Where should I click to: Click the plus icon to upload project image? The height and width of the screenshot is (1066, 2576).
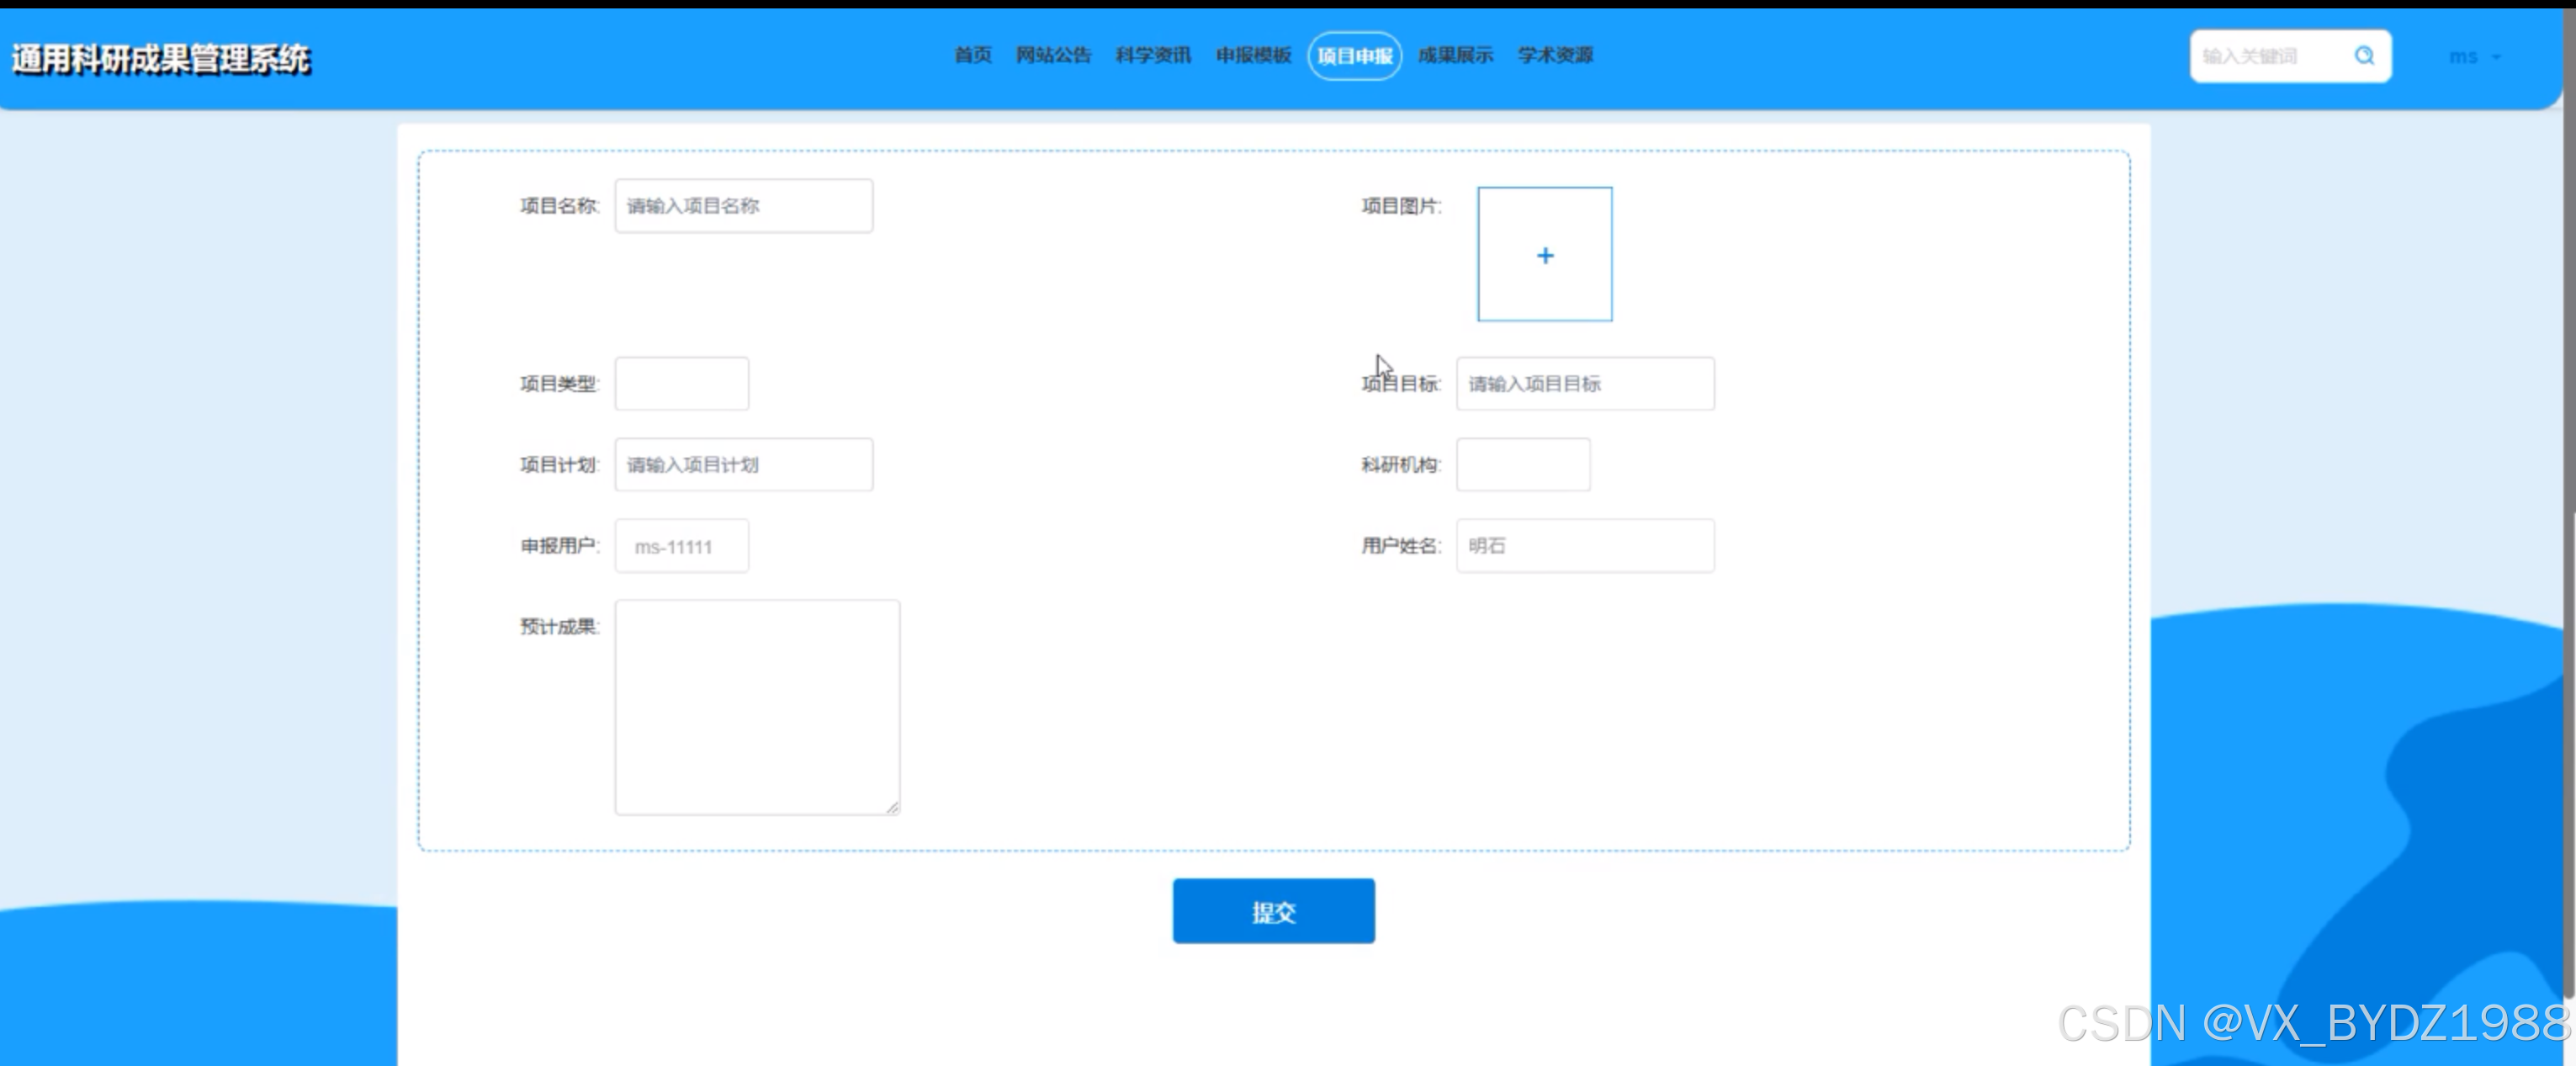point(1544,255)
